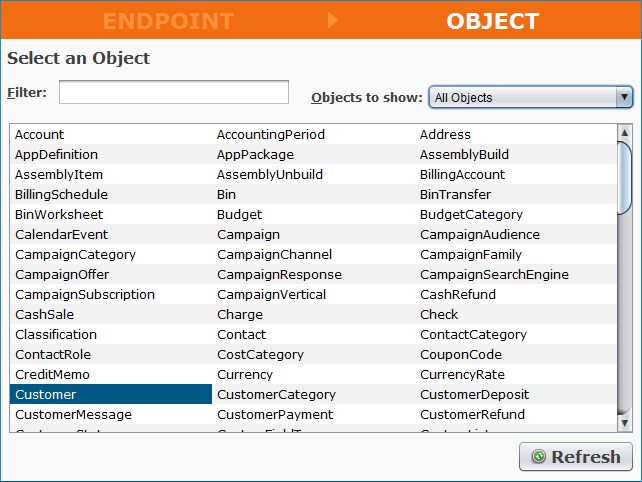
Task: Click the ContactCategory entry
Action: 473,335
